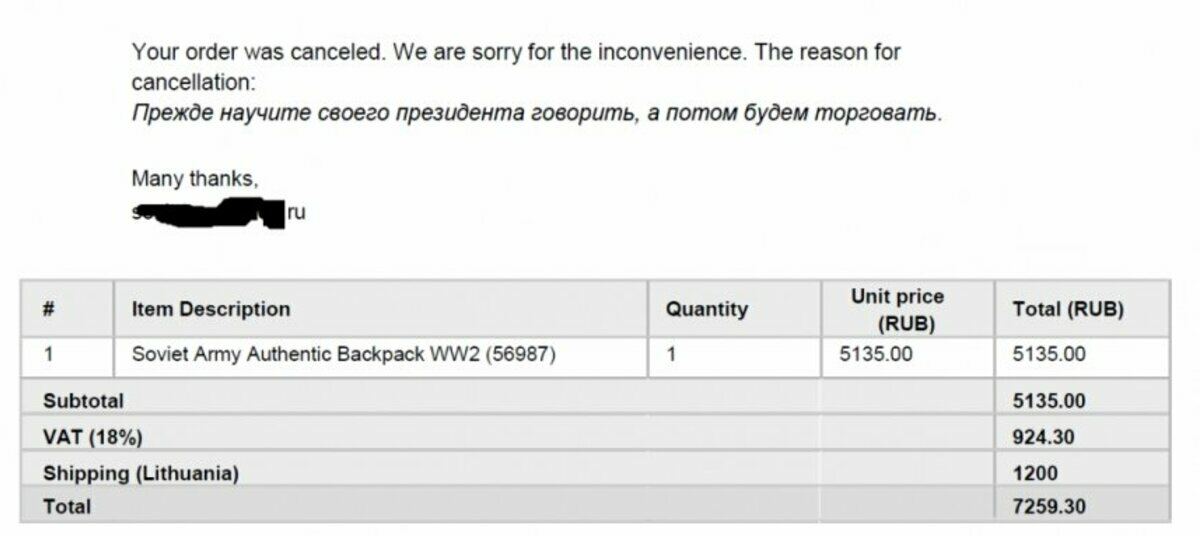Select the shipping cost 1200

point(1034,473)
